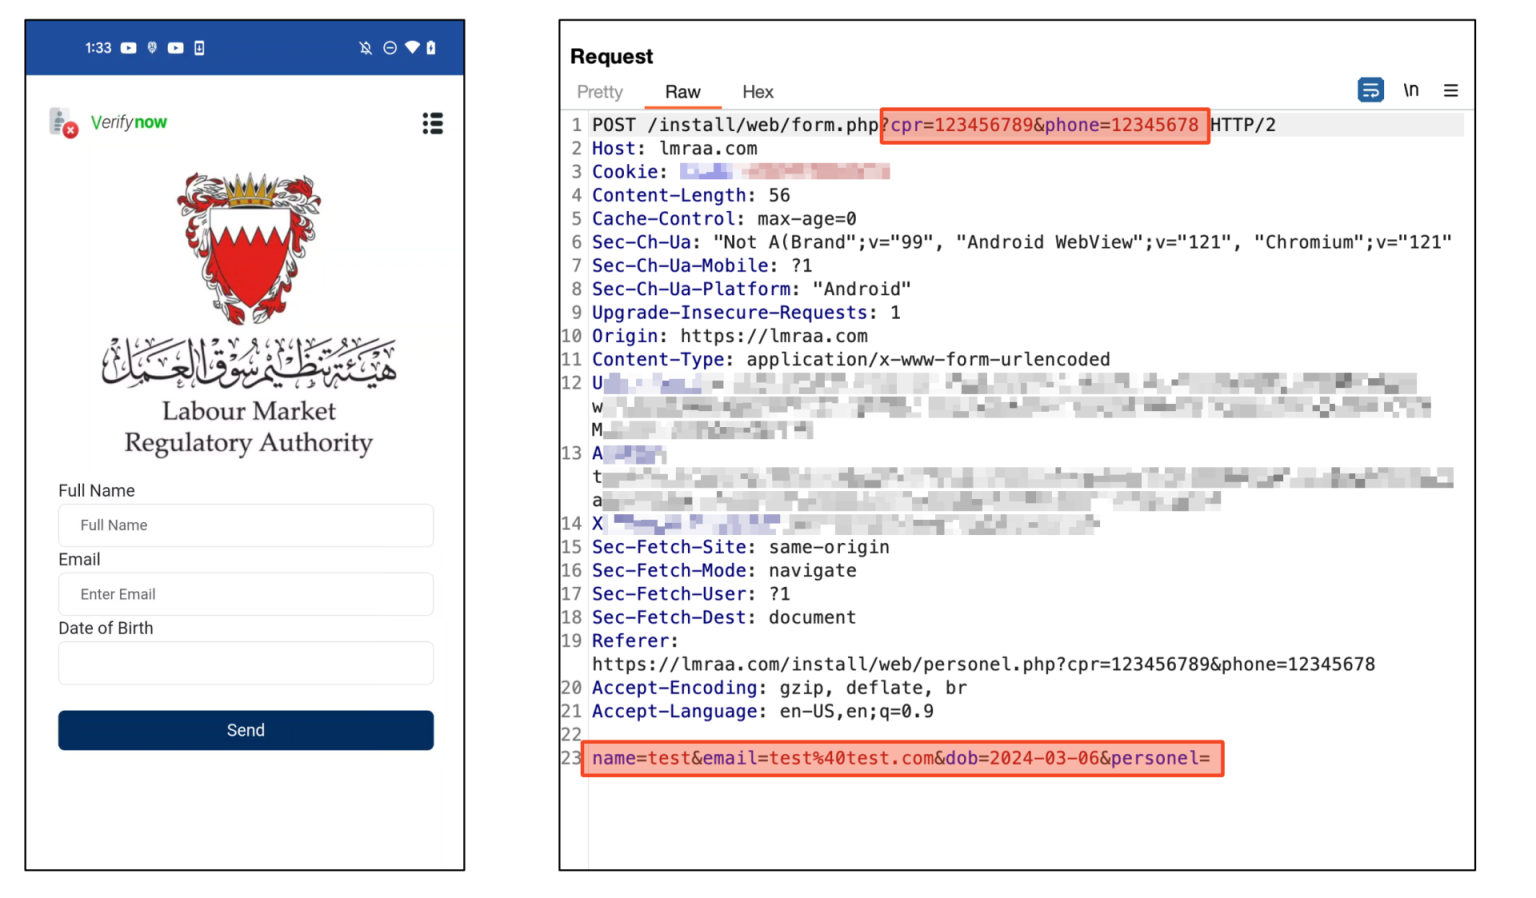Screen dimensions: 1536x898
Task: Select the do-not-disturb icon in the status bar
Action: (389, 47)
